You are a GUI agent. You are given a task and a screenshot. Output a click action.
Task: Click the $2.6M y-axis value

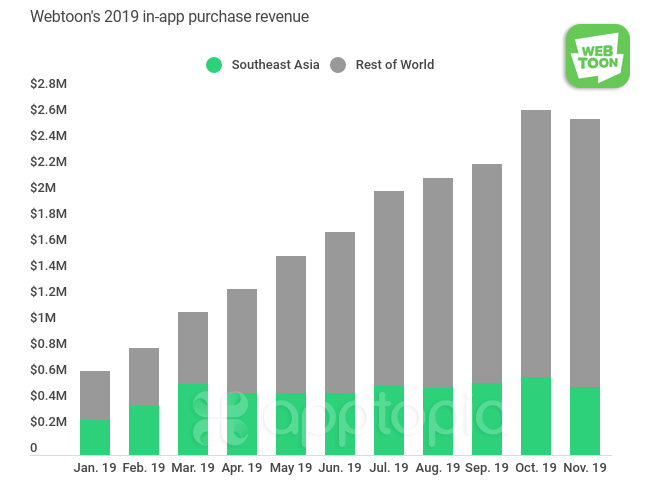pos(49,110)
